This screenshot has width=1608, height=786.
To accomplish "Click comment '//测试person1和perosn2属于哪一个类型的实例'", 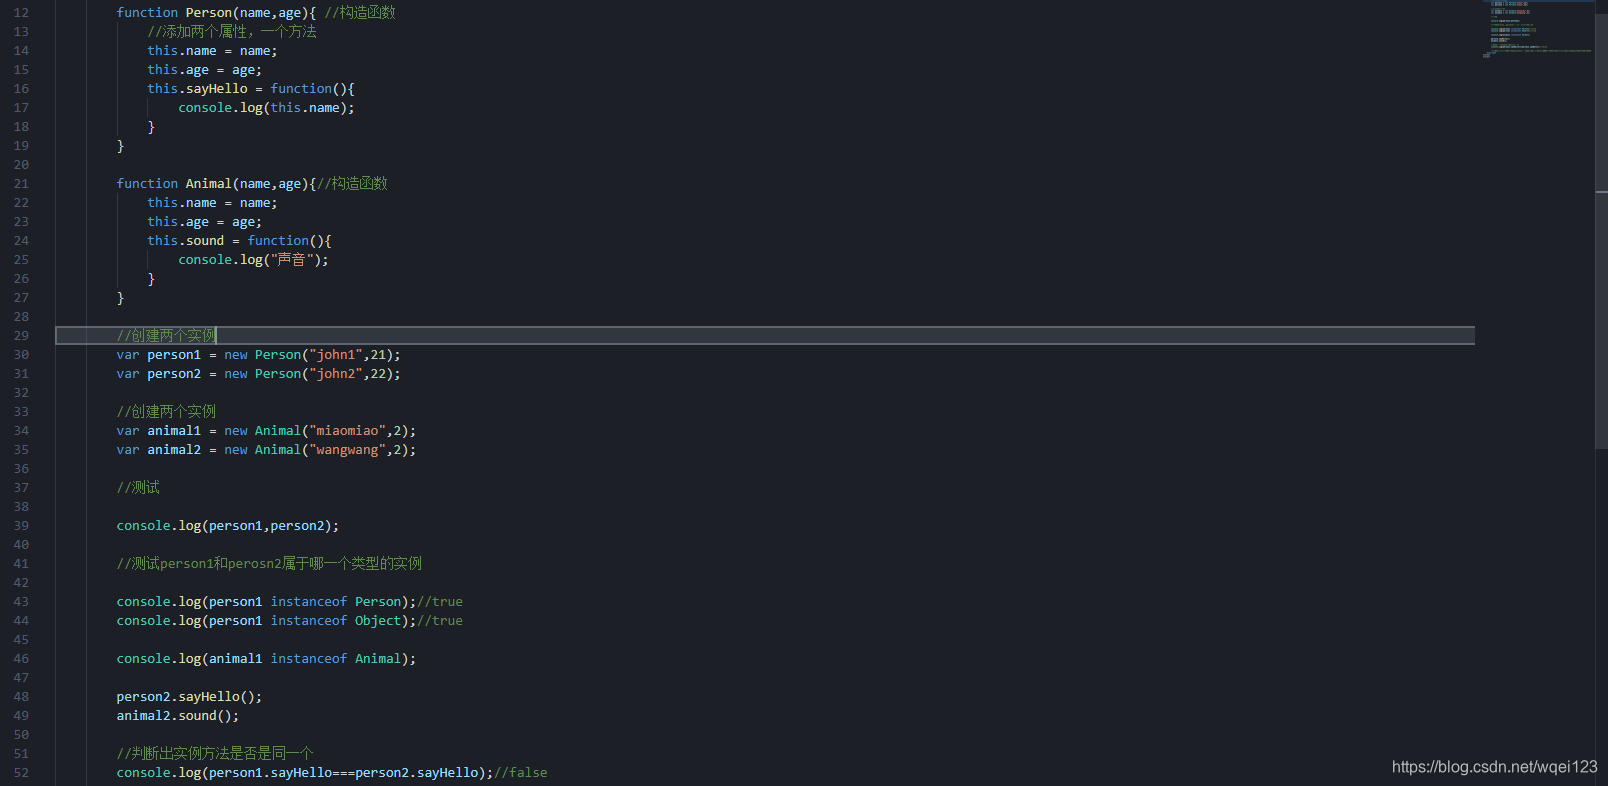I will (269, 564).
